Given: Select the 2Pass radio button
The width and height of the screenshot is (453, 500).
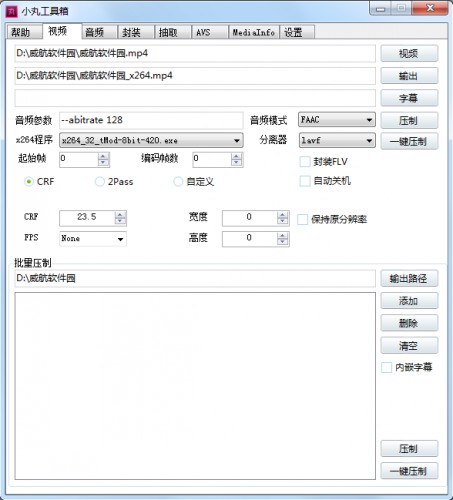Looking at the screenshot, I should [x=100, y=182].
